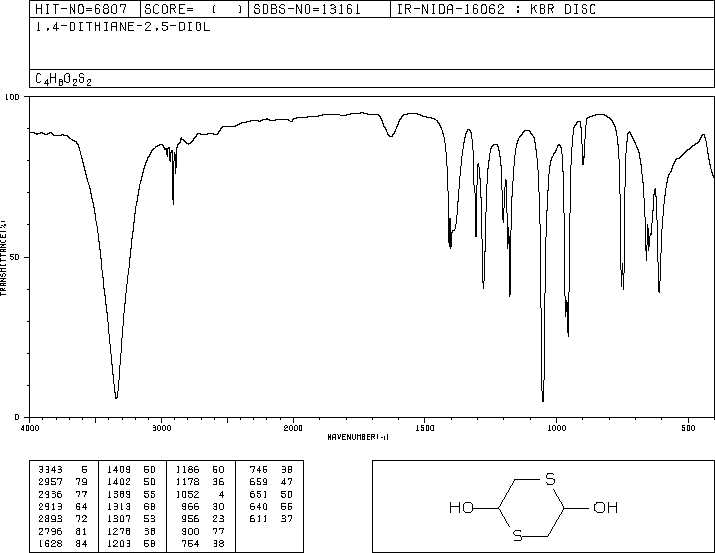Image resolution: width=715 pixels, height=553 pixels.
Task: Click the left HO group in structure
Action: 461,507
